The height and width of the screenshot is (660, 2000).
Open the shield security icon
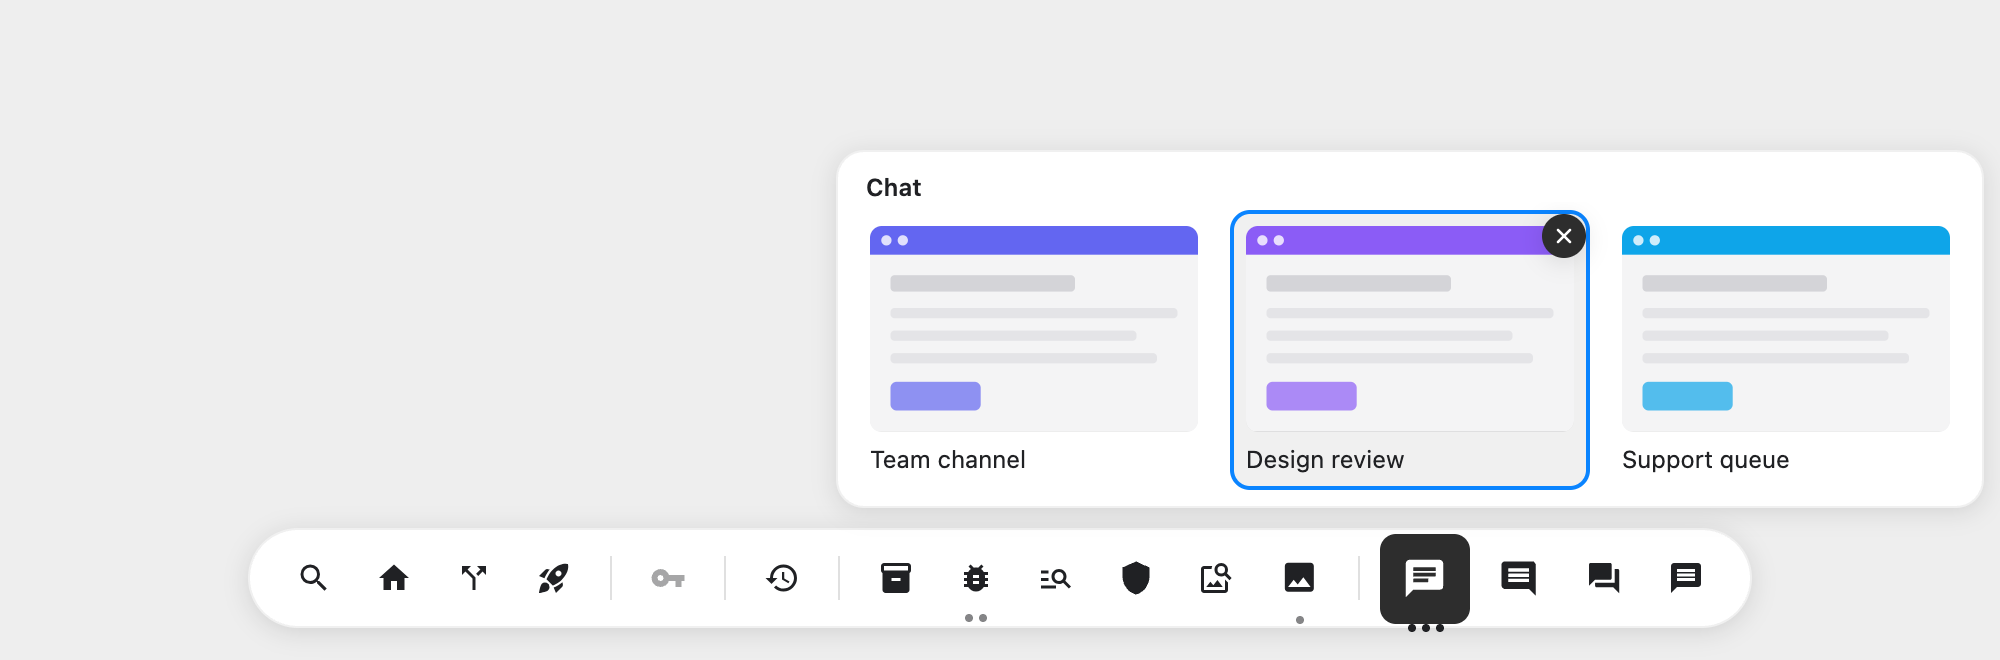[x=1136, y=578]
